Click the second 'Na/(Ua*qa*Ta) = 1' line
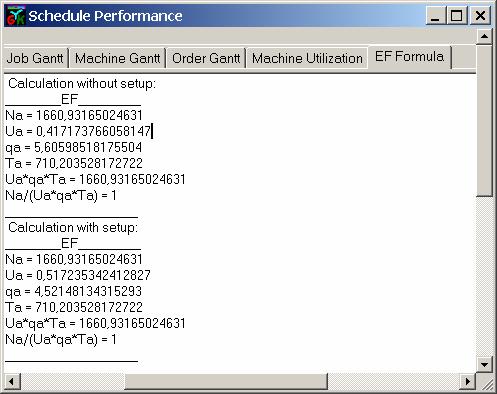 tap(61, 339)
